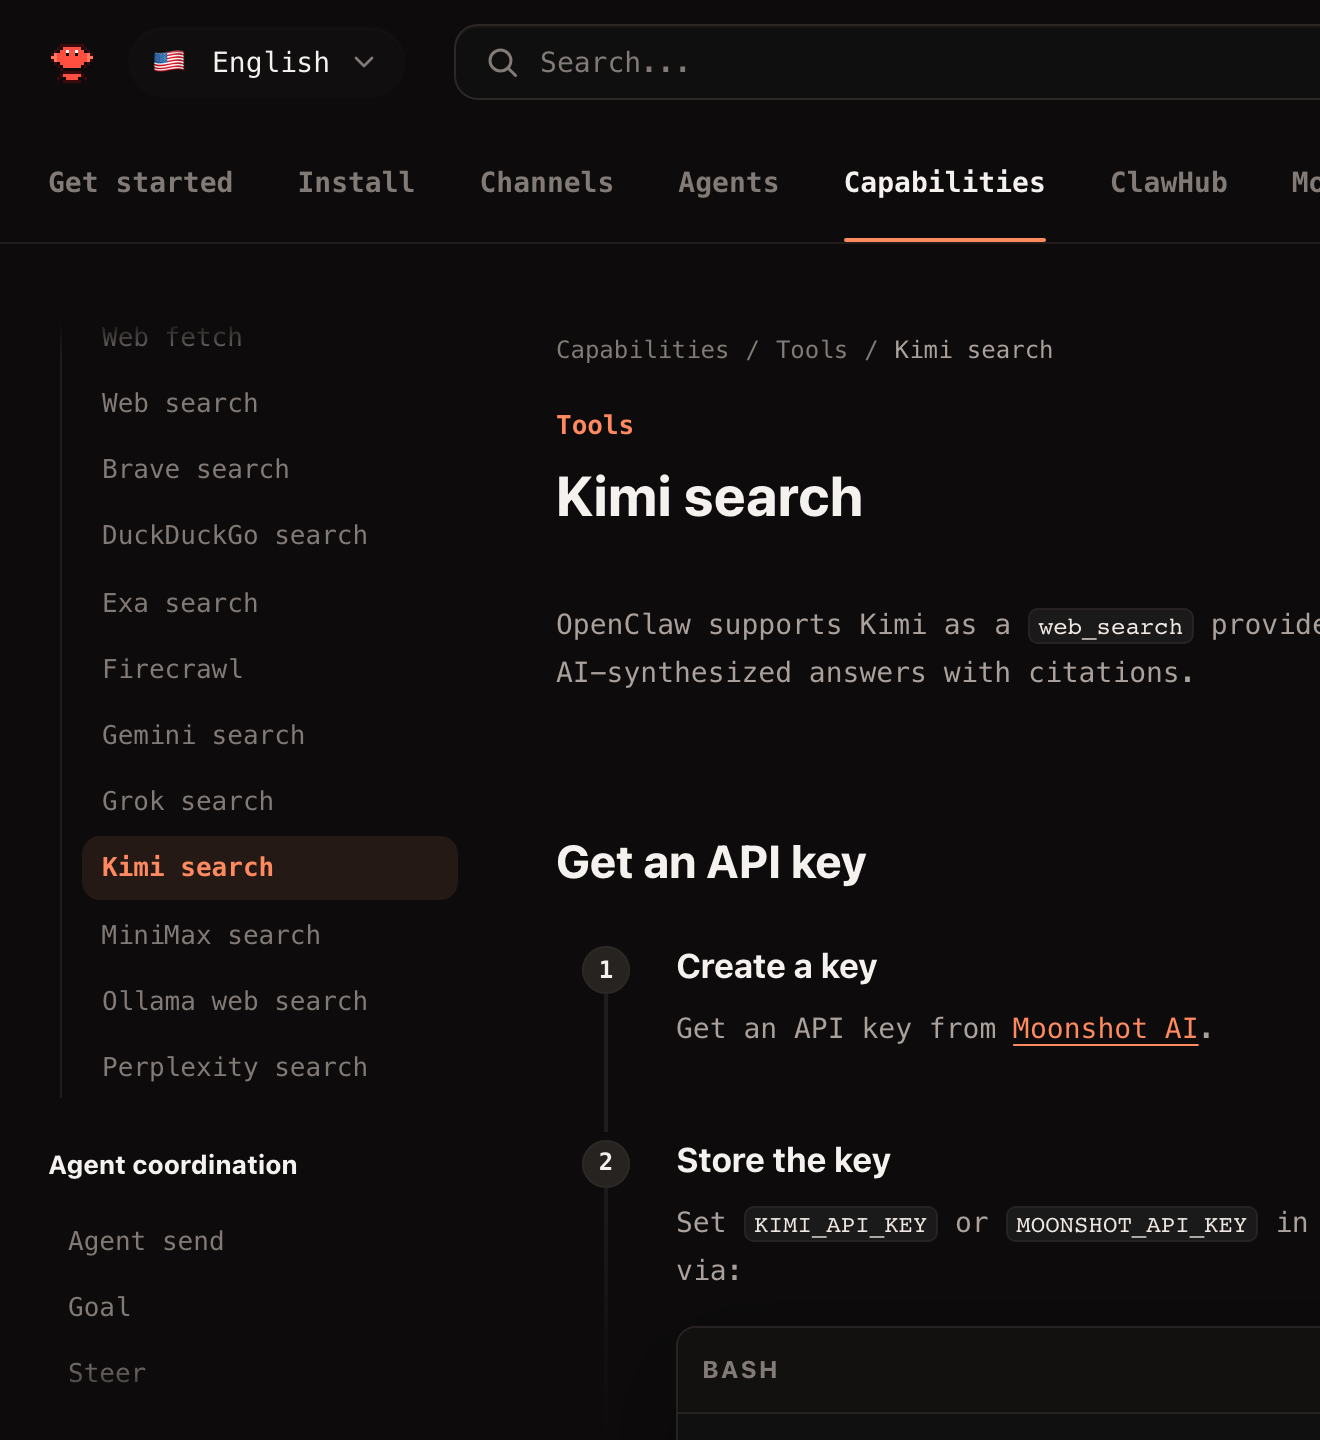1320x1440 pixels.
Task: Open the Steer sidebar page
Action: pos(107,1373)
